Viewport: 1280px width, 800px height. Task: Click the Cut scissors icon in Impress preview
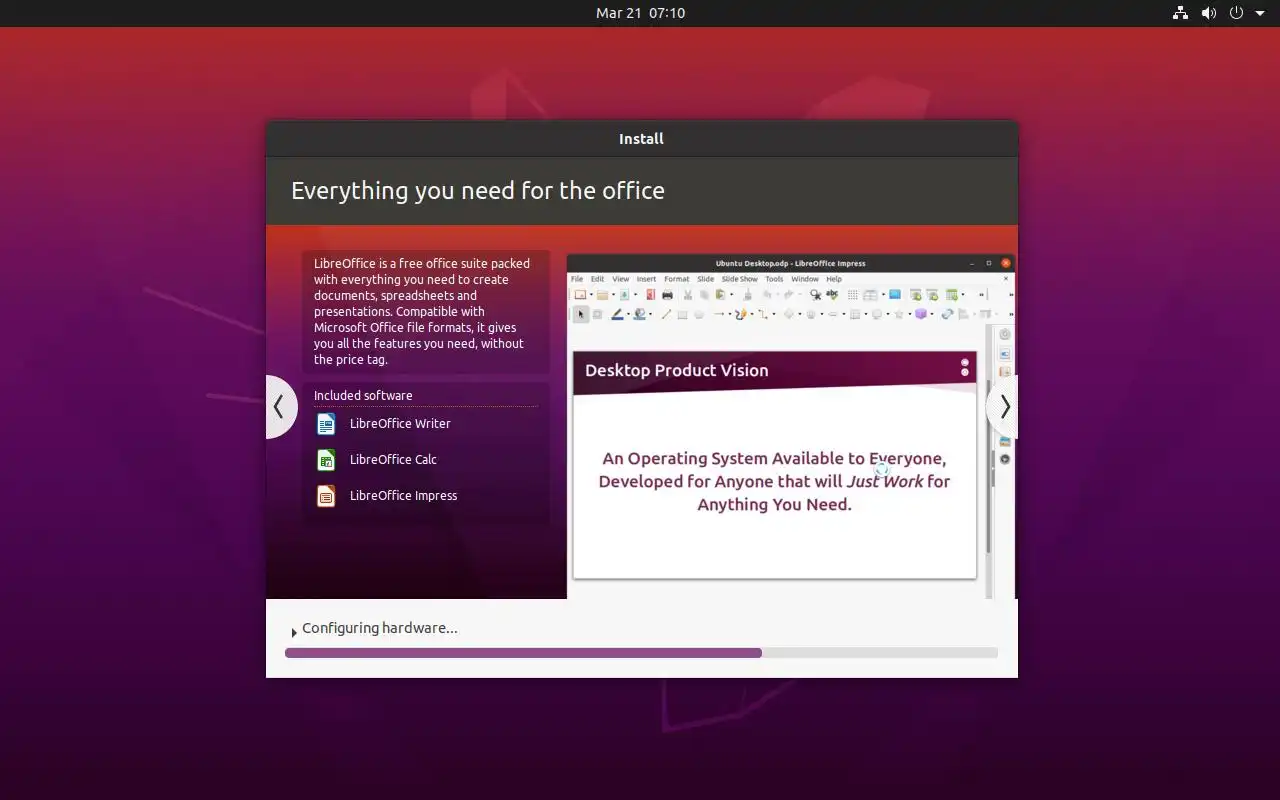click(688, 295)
